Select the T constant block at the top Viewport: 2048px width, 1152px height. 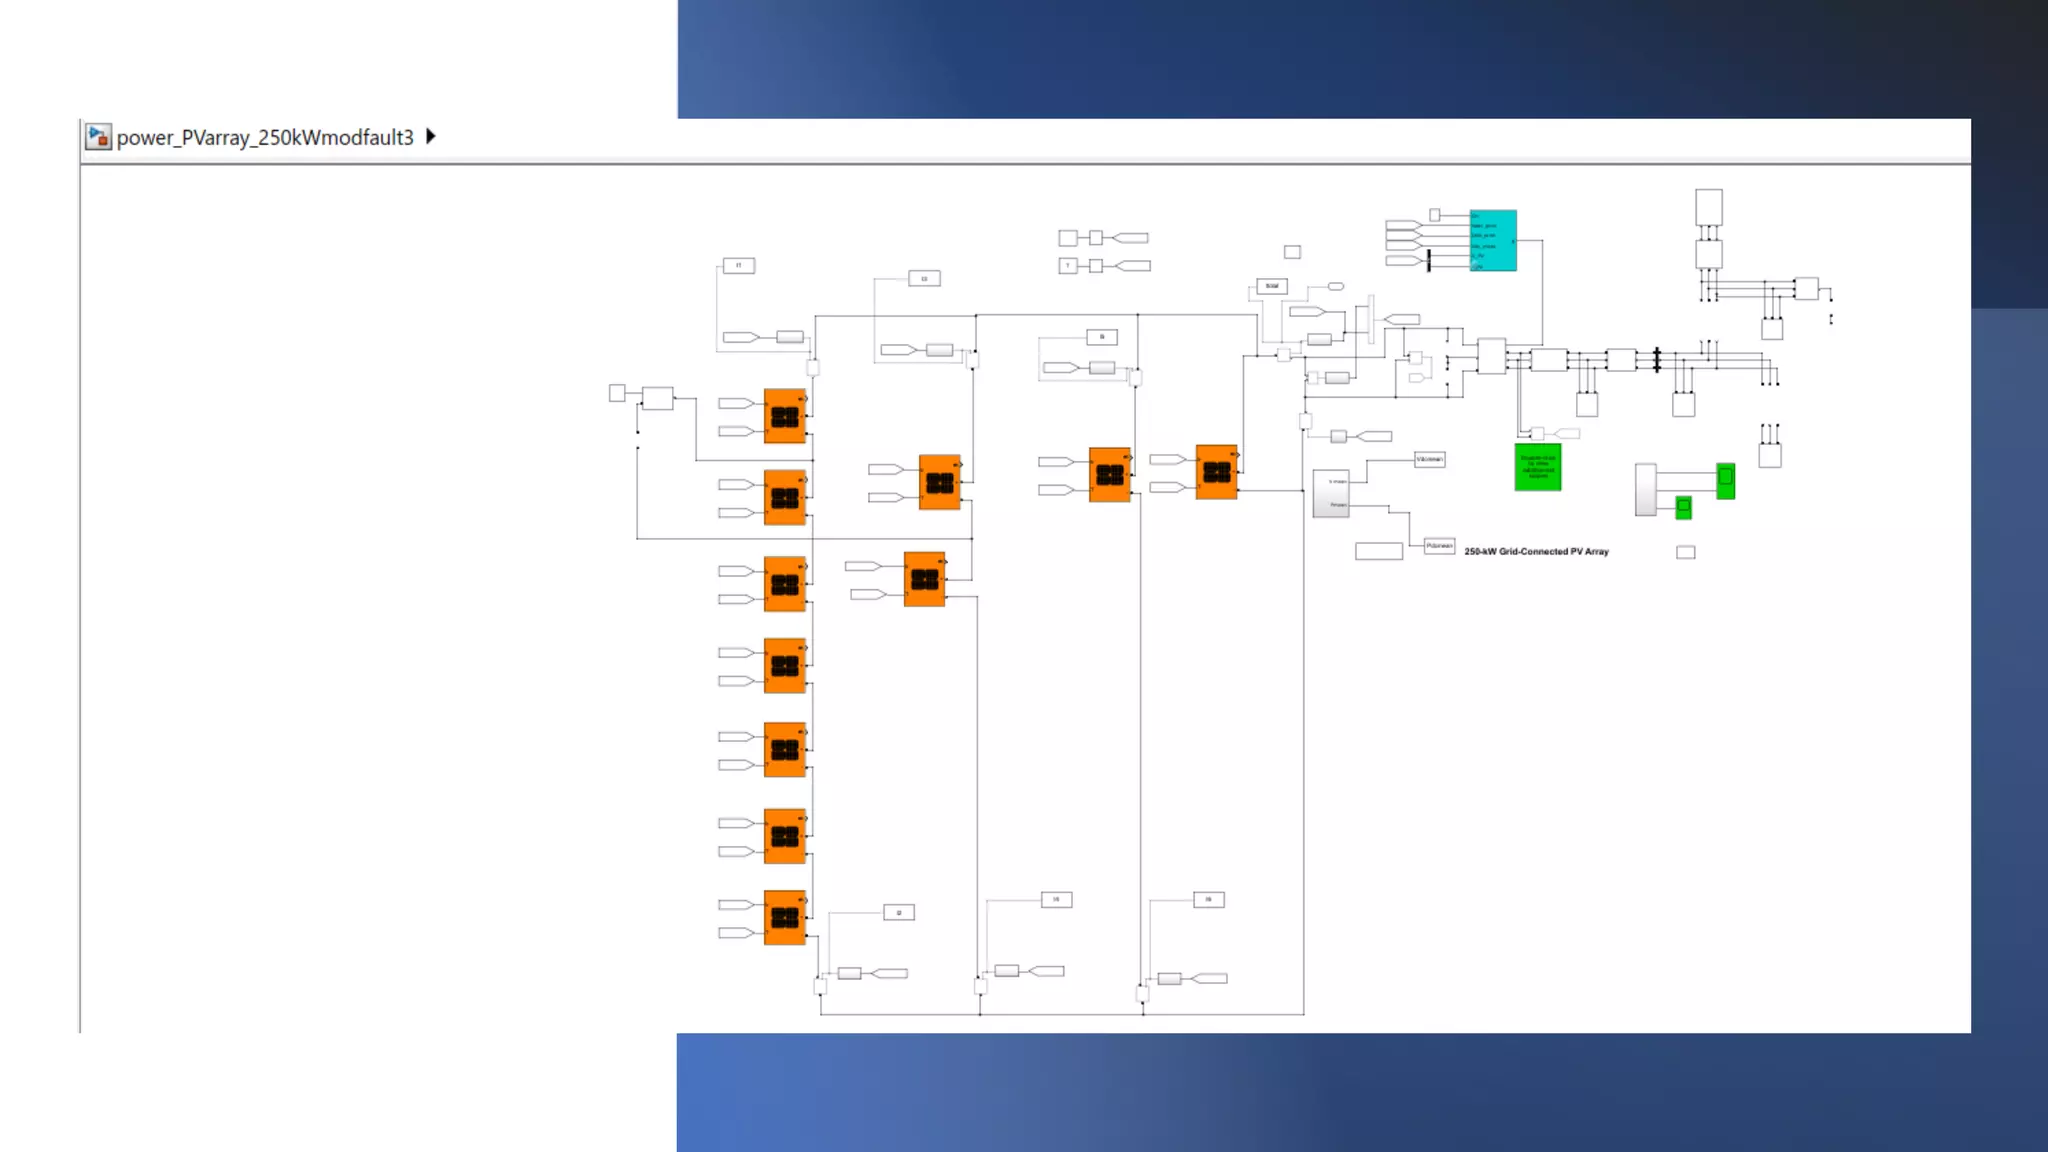coord(1068,266)
